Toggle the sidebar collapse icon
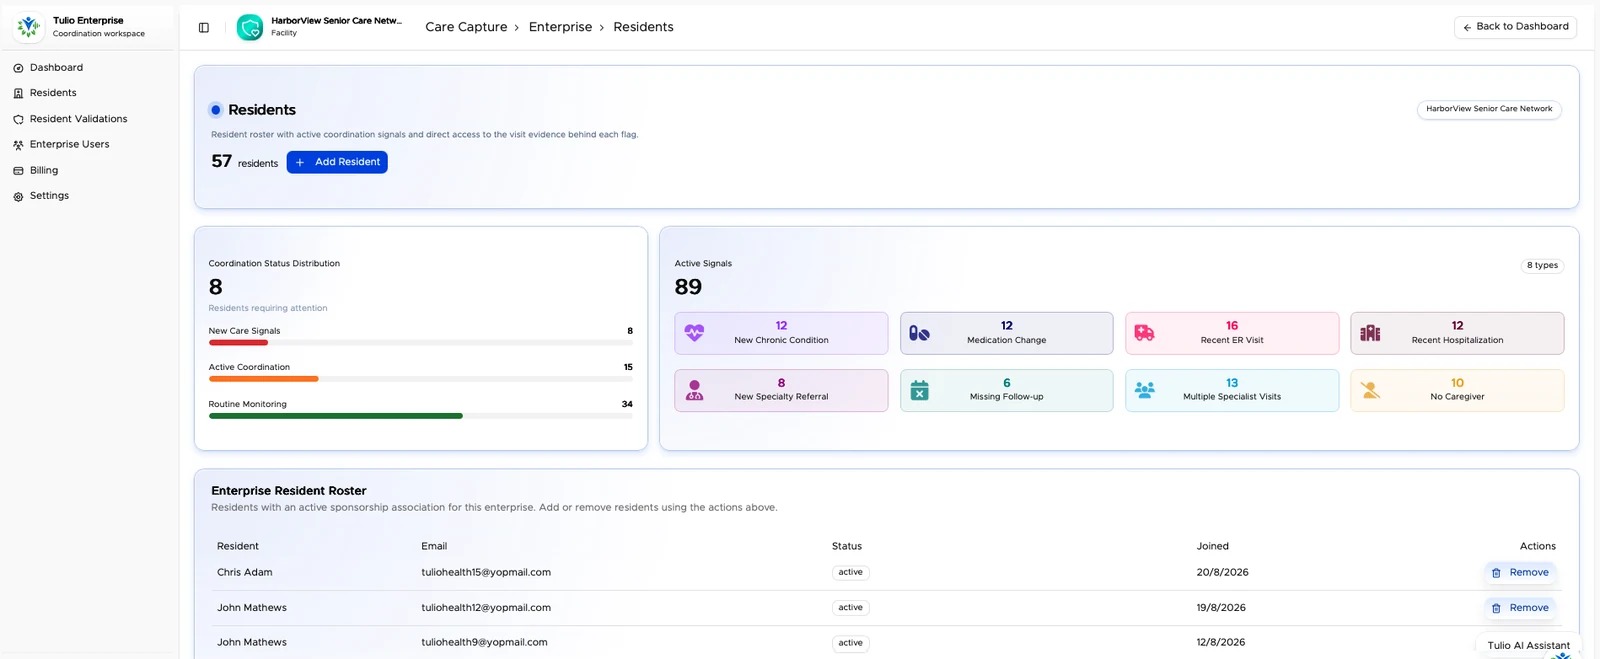 pyautogui.click(x=204, y=28)
